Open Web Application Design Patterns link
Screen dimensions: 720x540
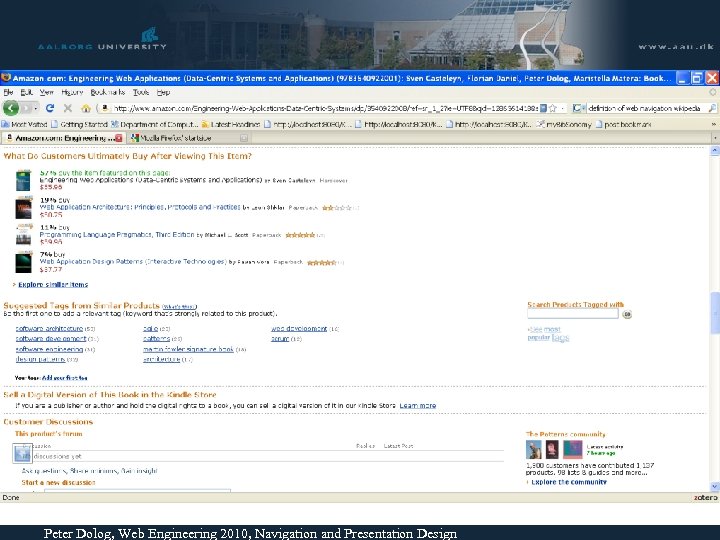133,262
